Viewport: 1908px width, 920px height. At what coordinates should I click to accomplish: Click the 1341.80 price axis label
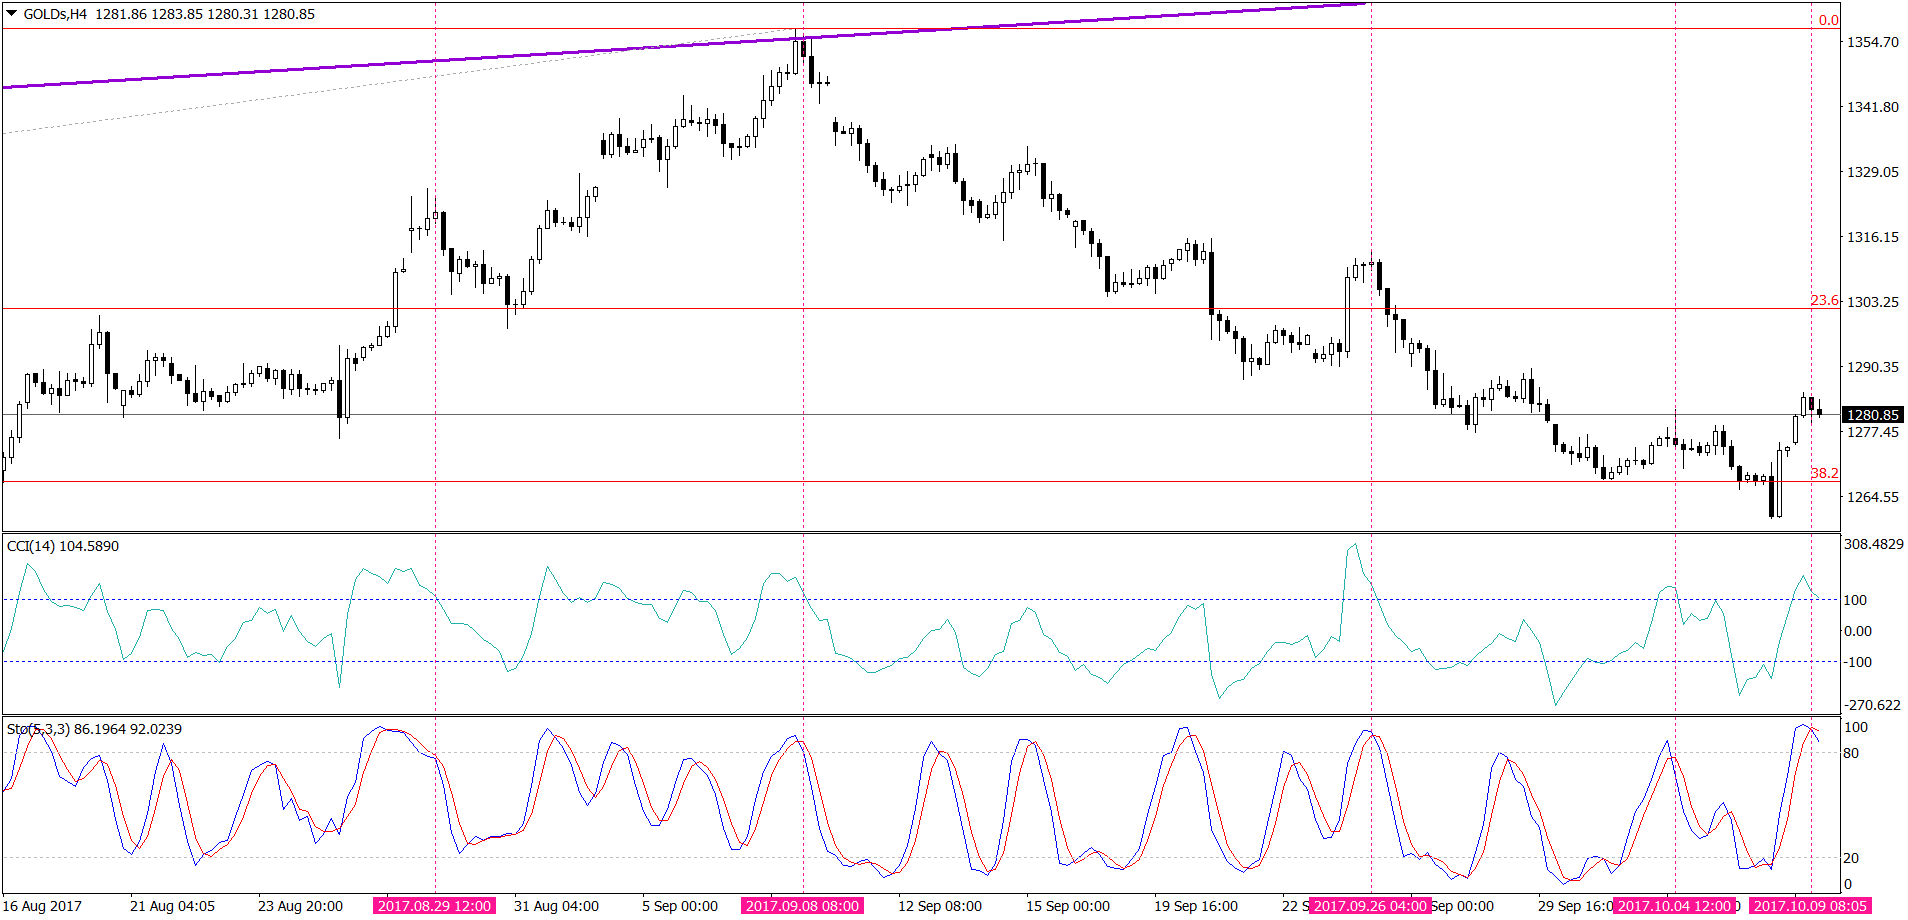click(1872, 107)
